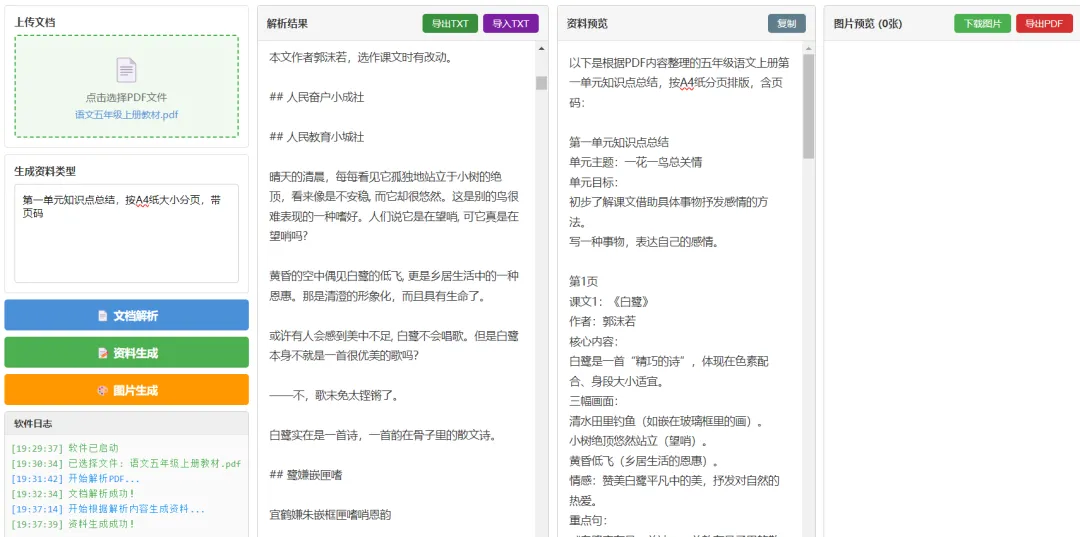Click preview line 黄昏低飞（乡居生活的恩惠）。

[644, 461]
